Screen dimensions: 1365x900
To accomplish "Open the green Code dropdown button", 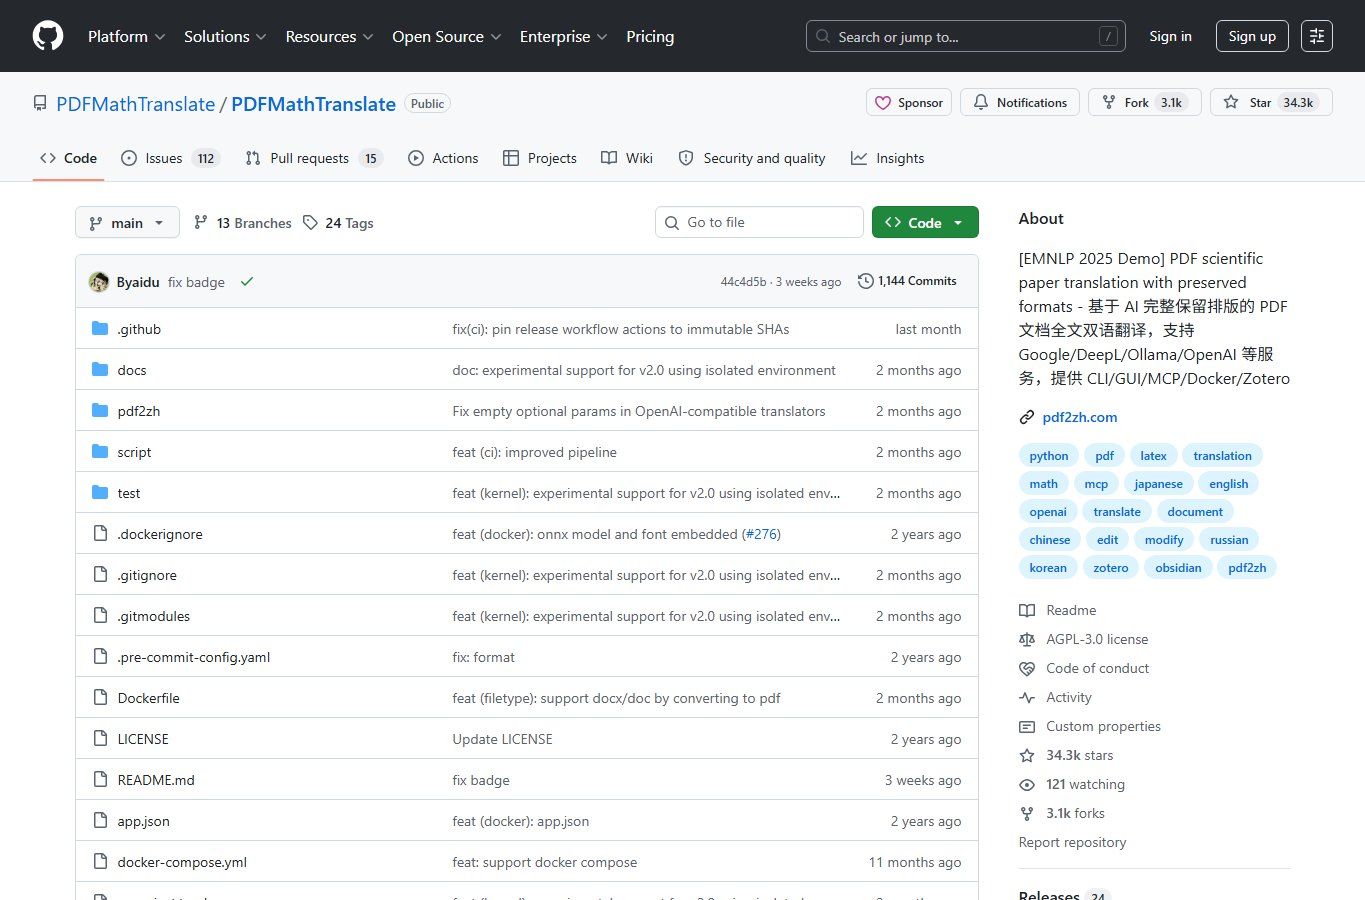I will coord(925,222).
